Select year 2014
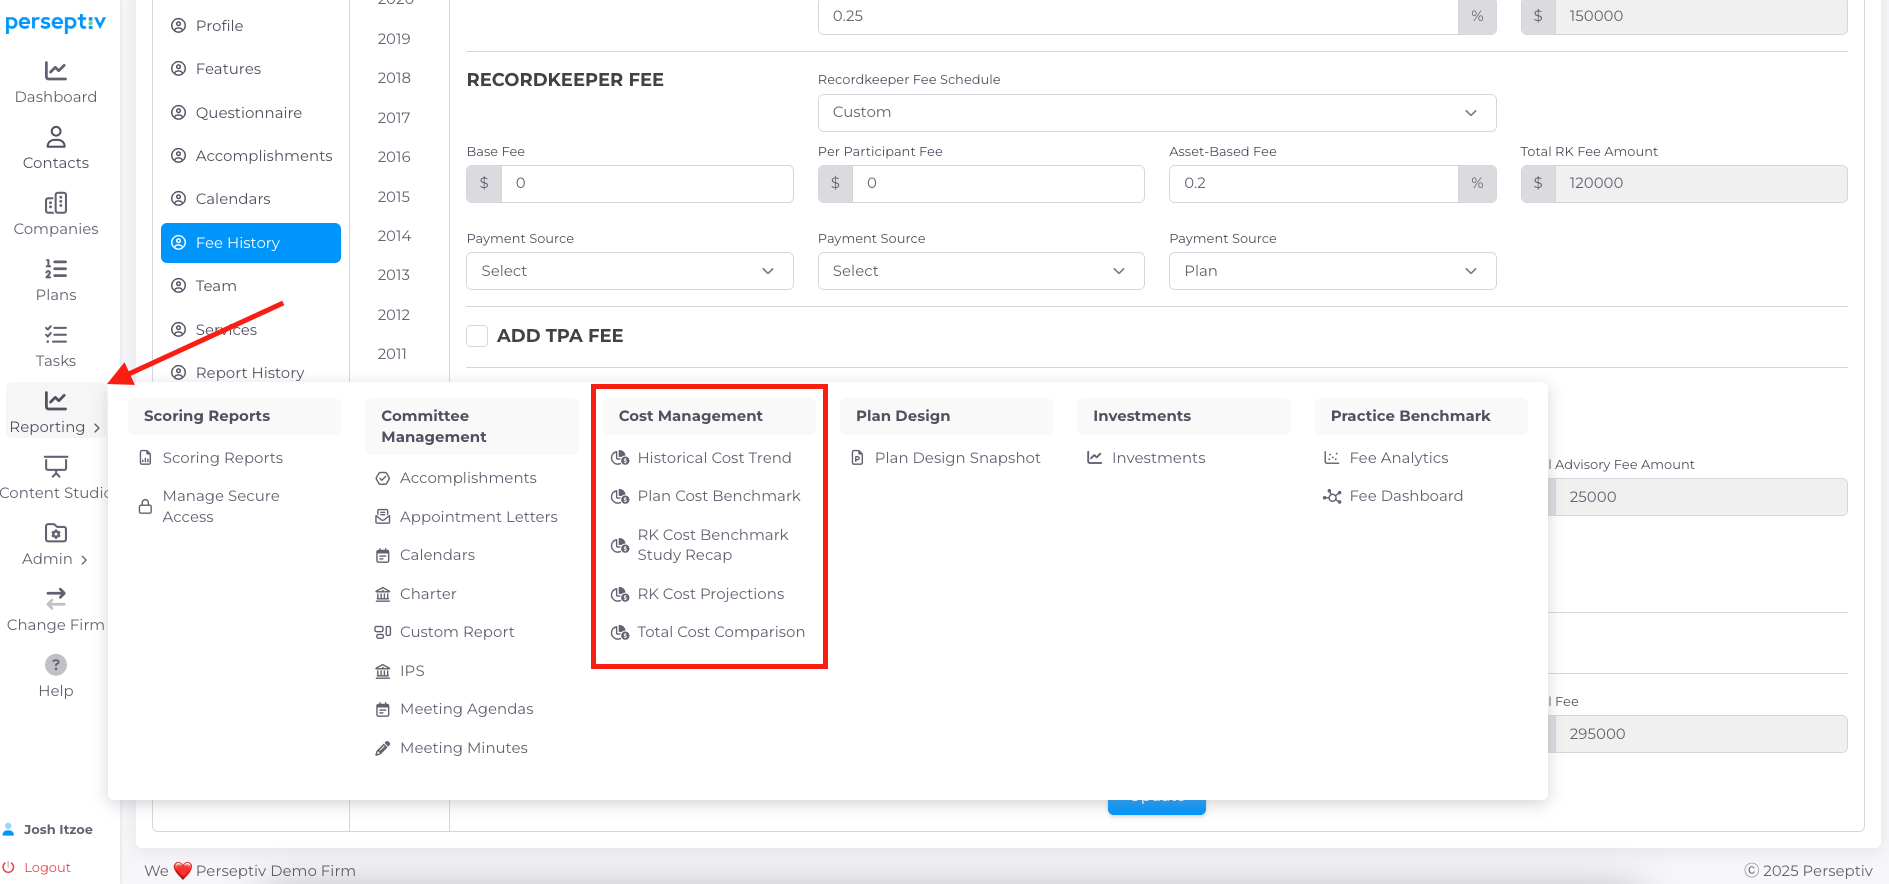This screenshot has height=884, width=1889. tap(394, 236)
